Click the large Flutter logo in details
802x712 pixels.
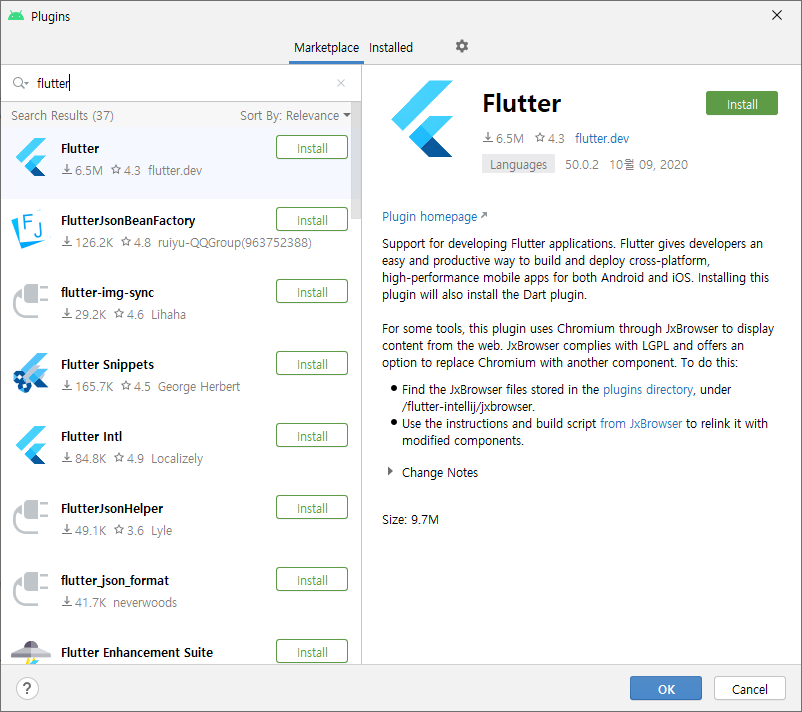pyautogui.click(x=422, y=119)
